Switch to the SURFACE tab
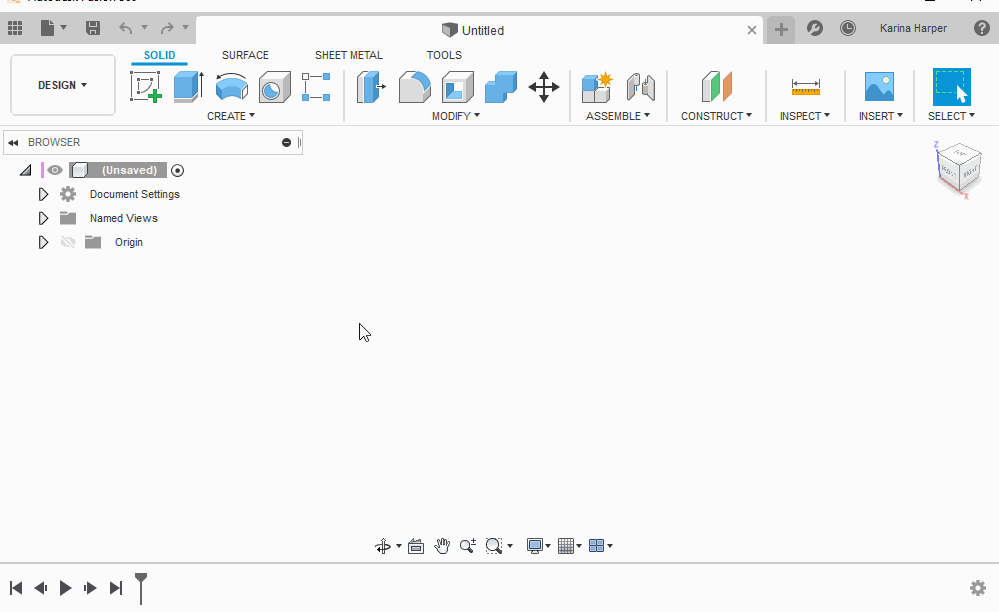The height and width of the screenshot is (612, 999). 246,55
